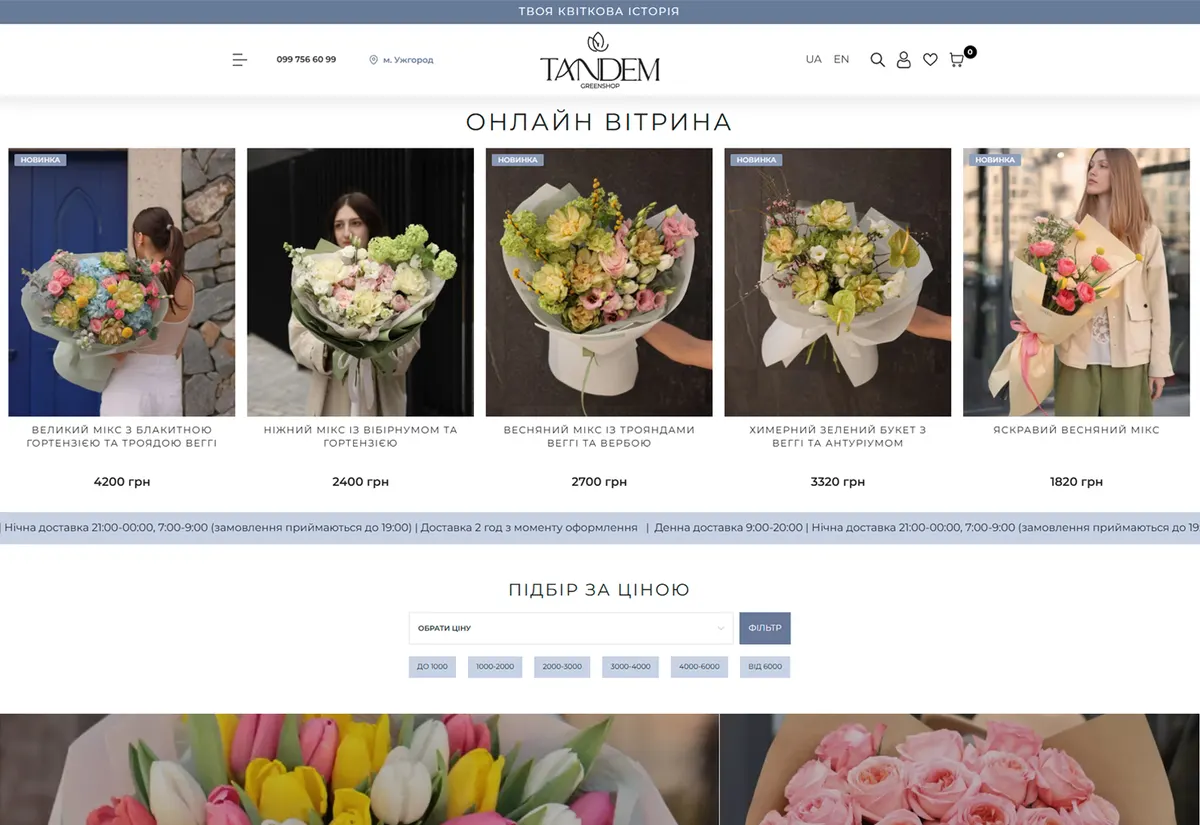Screen dimensions: 1200x825
Task: Select price range До 1000
Action: tap(432, 667)
